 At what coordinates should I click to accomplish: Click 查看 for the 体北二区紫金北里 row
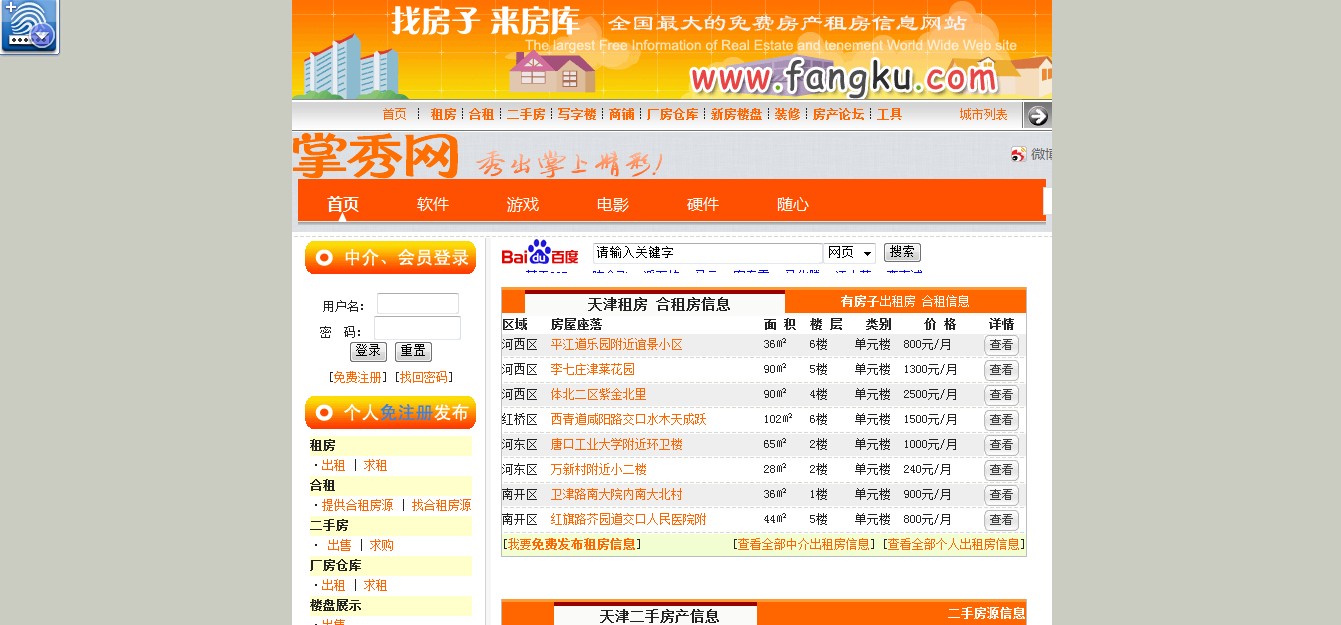click(1001, 395)
